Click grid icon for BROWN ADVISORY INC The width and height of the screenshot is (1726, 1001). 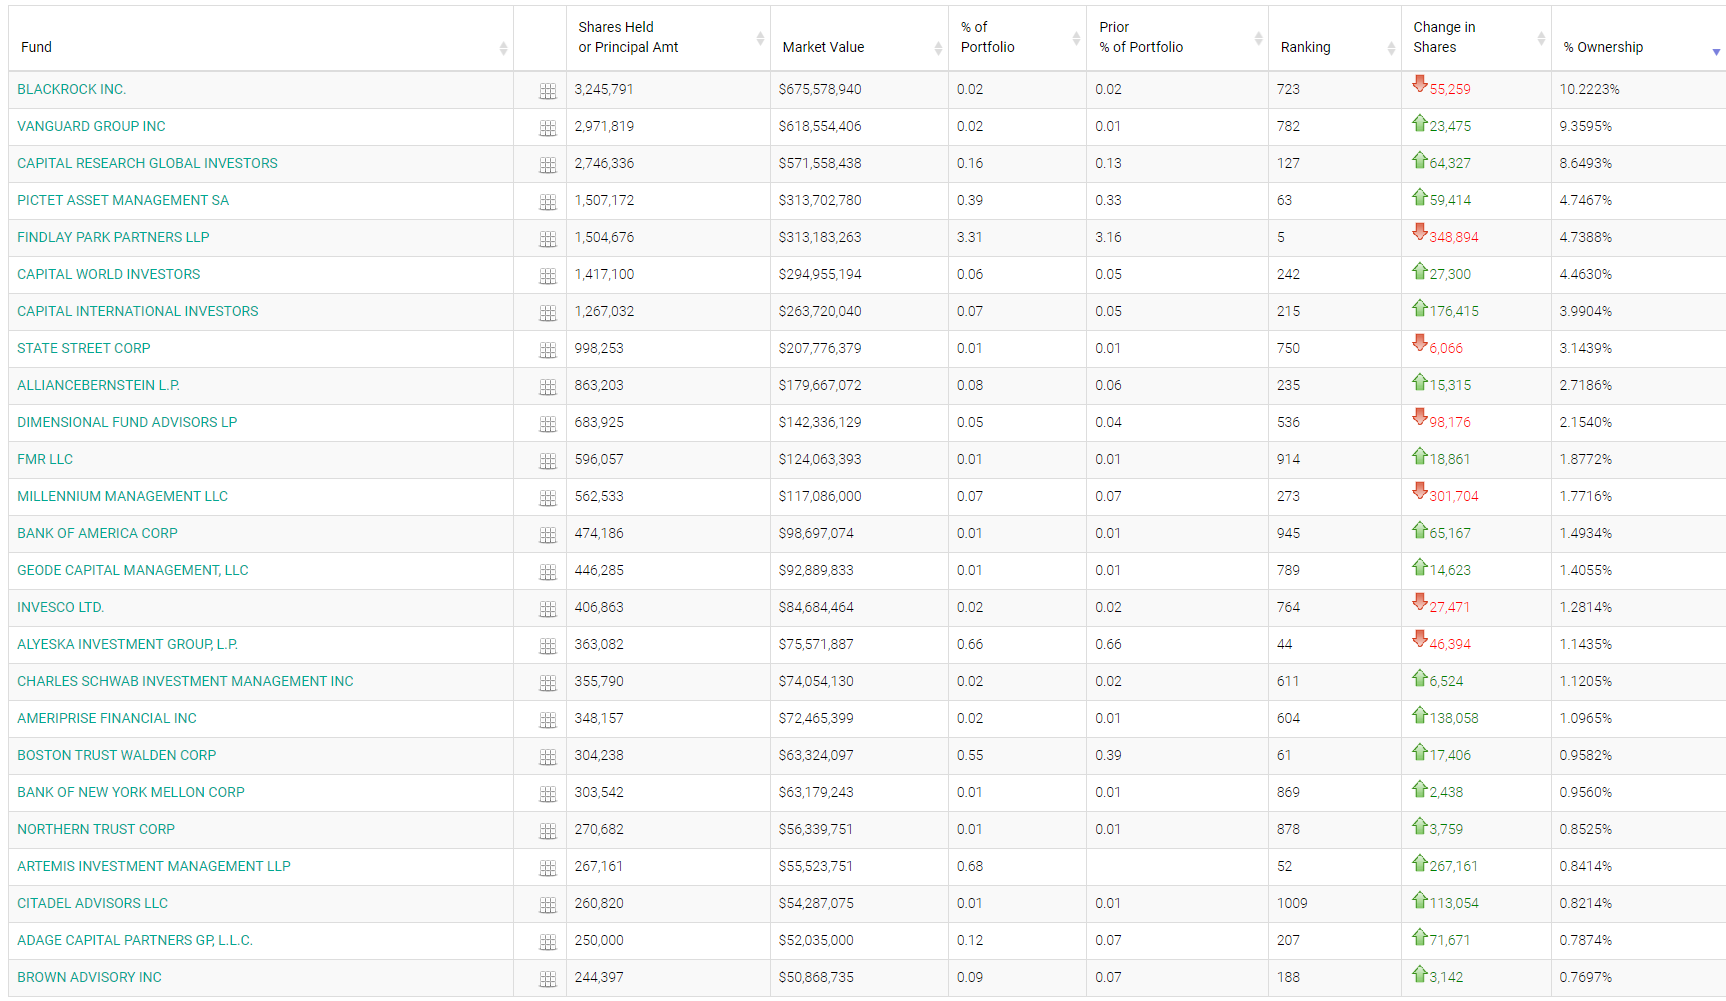[x=548, y=979]
